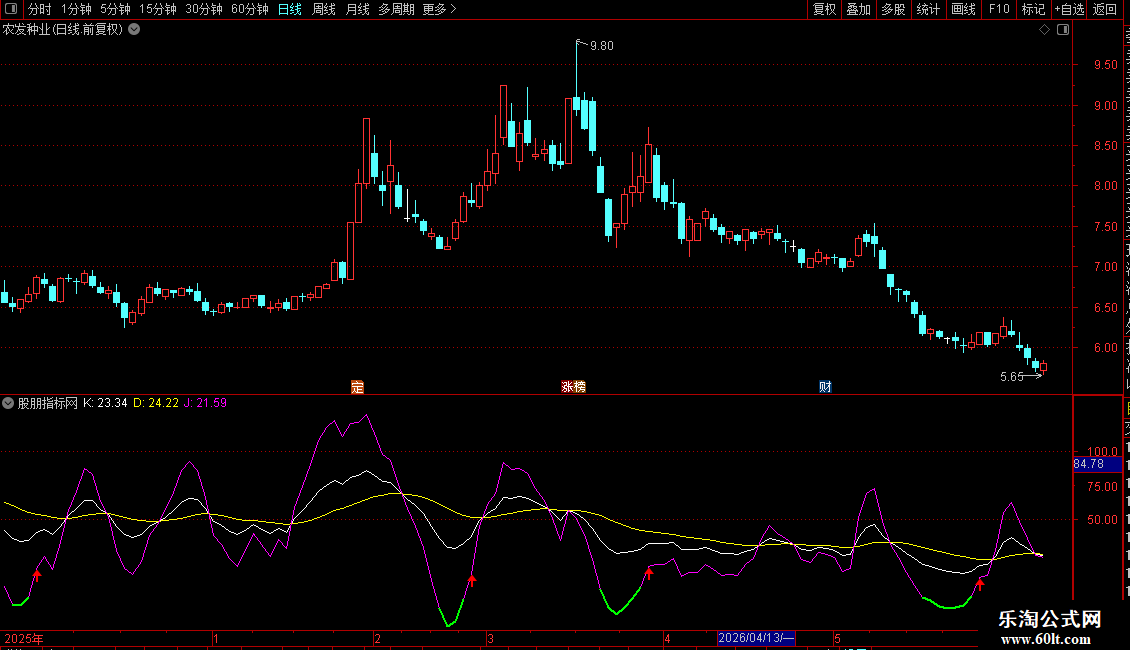Select the 1分钟 period tab
Screen dimensions: 1130x650
(x=76, y=9)
